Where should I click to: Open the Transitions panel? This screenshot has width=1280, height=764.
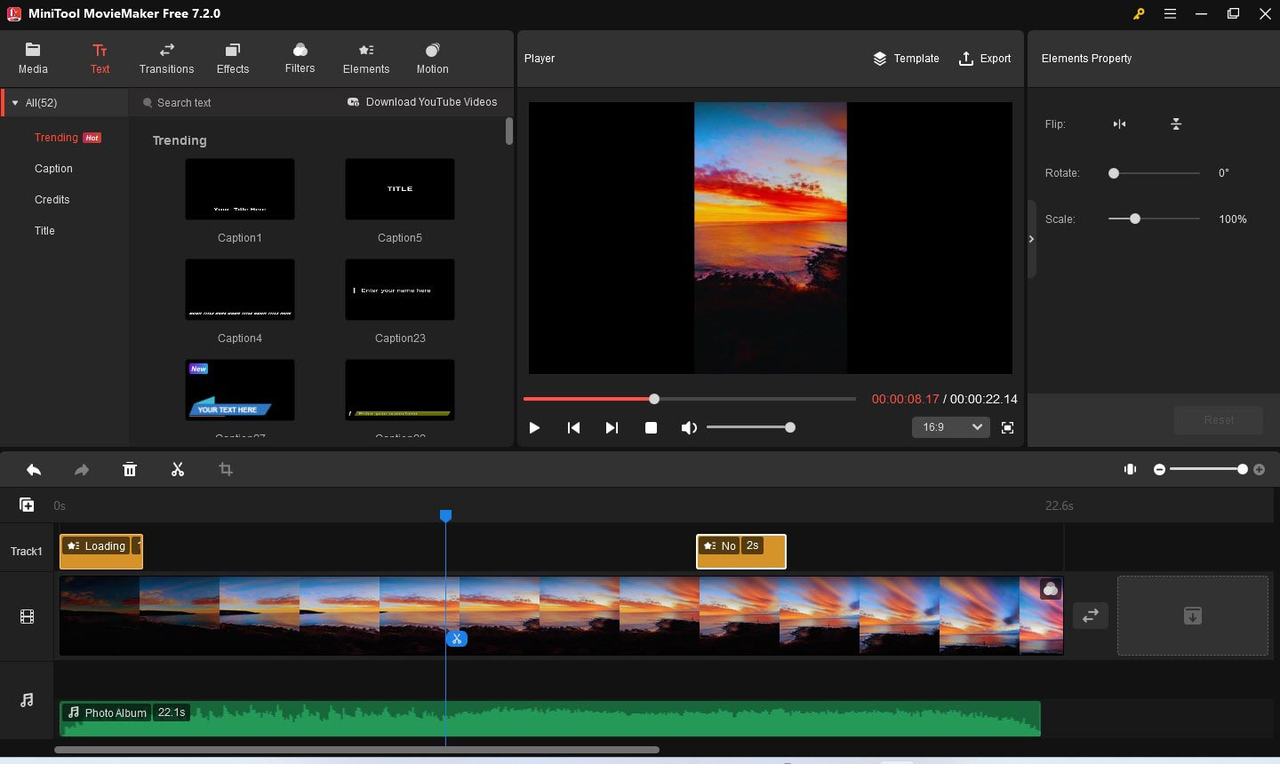pos(165,57)
